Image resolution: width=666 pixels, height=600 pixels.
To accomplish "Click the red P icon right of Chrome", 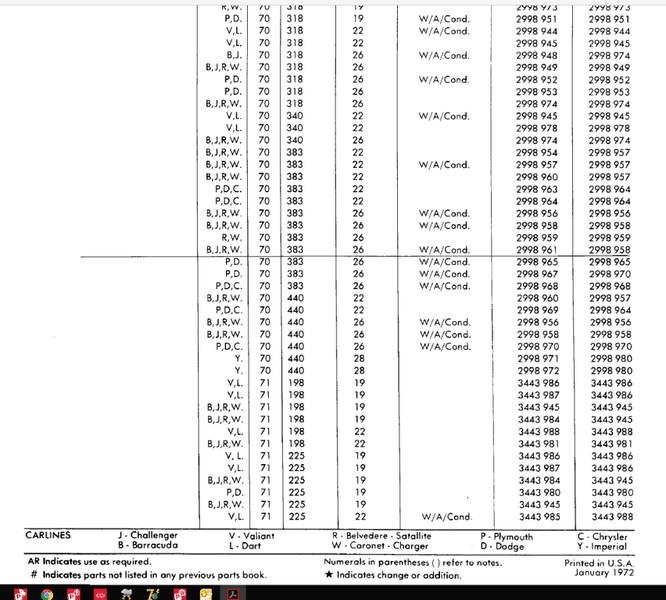I will pos(73,593).
